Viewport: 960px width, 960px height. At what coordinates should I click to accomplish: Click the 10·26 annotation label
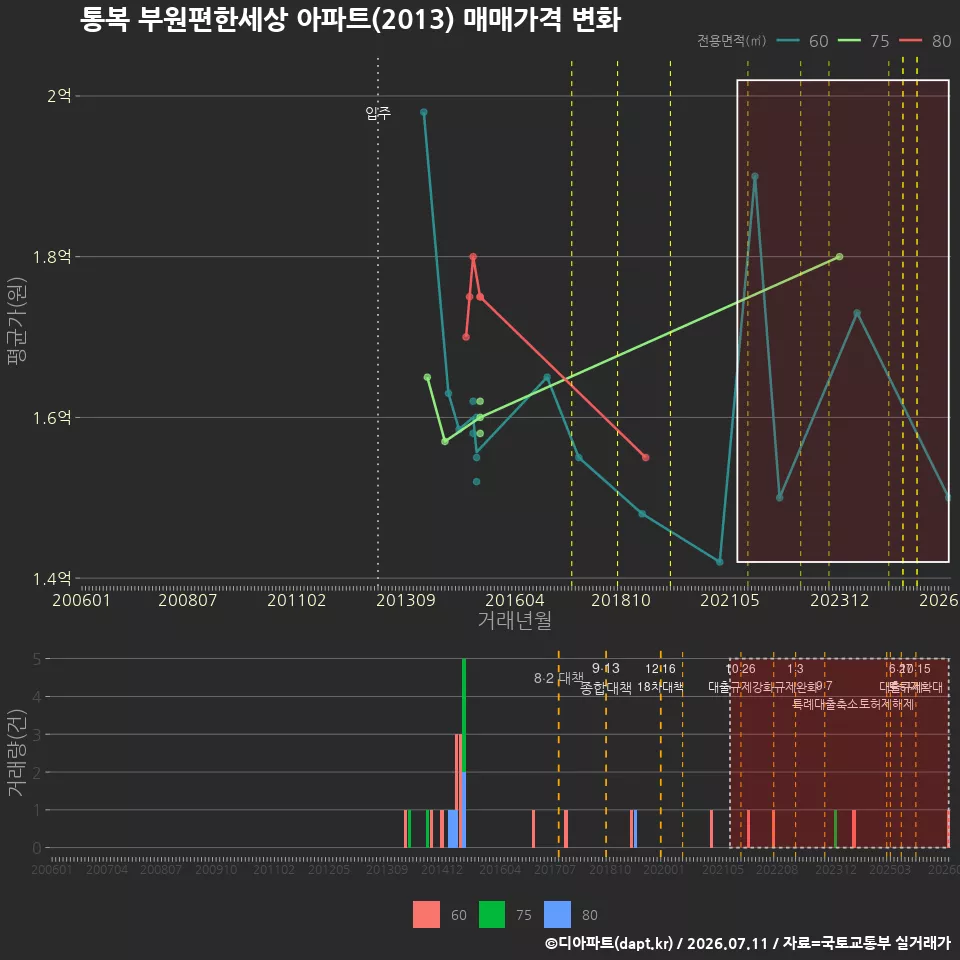pos(741,669)
